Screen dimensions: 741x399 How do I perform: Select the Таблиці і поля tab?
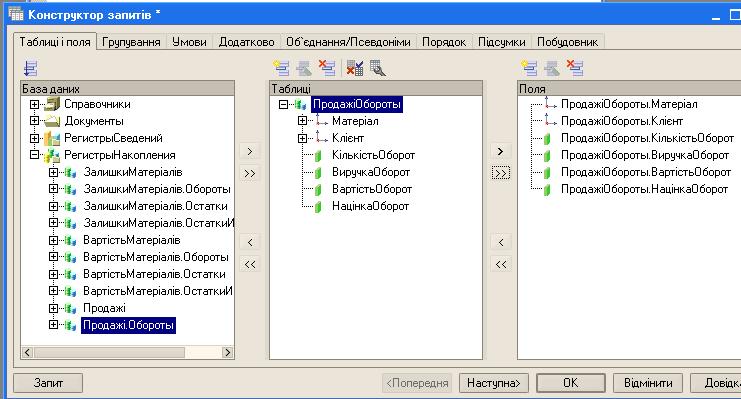click(x=55, y=42)
